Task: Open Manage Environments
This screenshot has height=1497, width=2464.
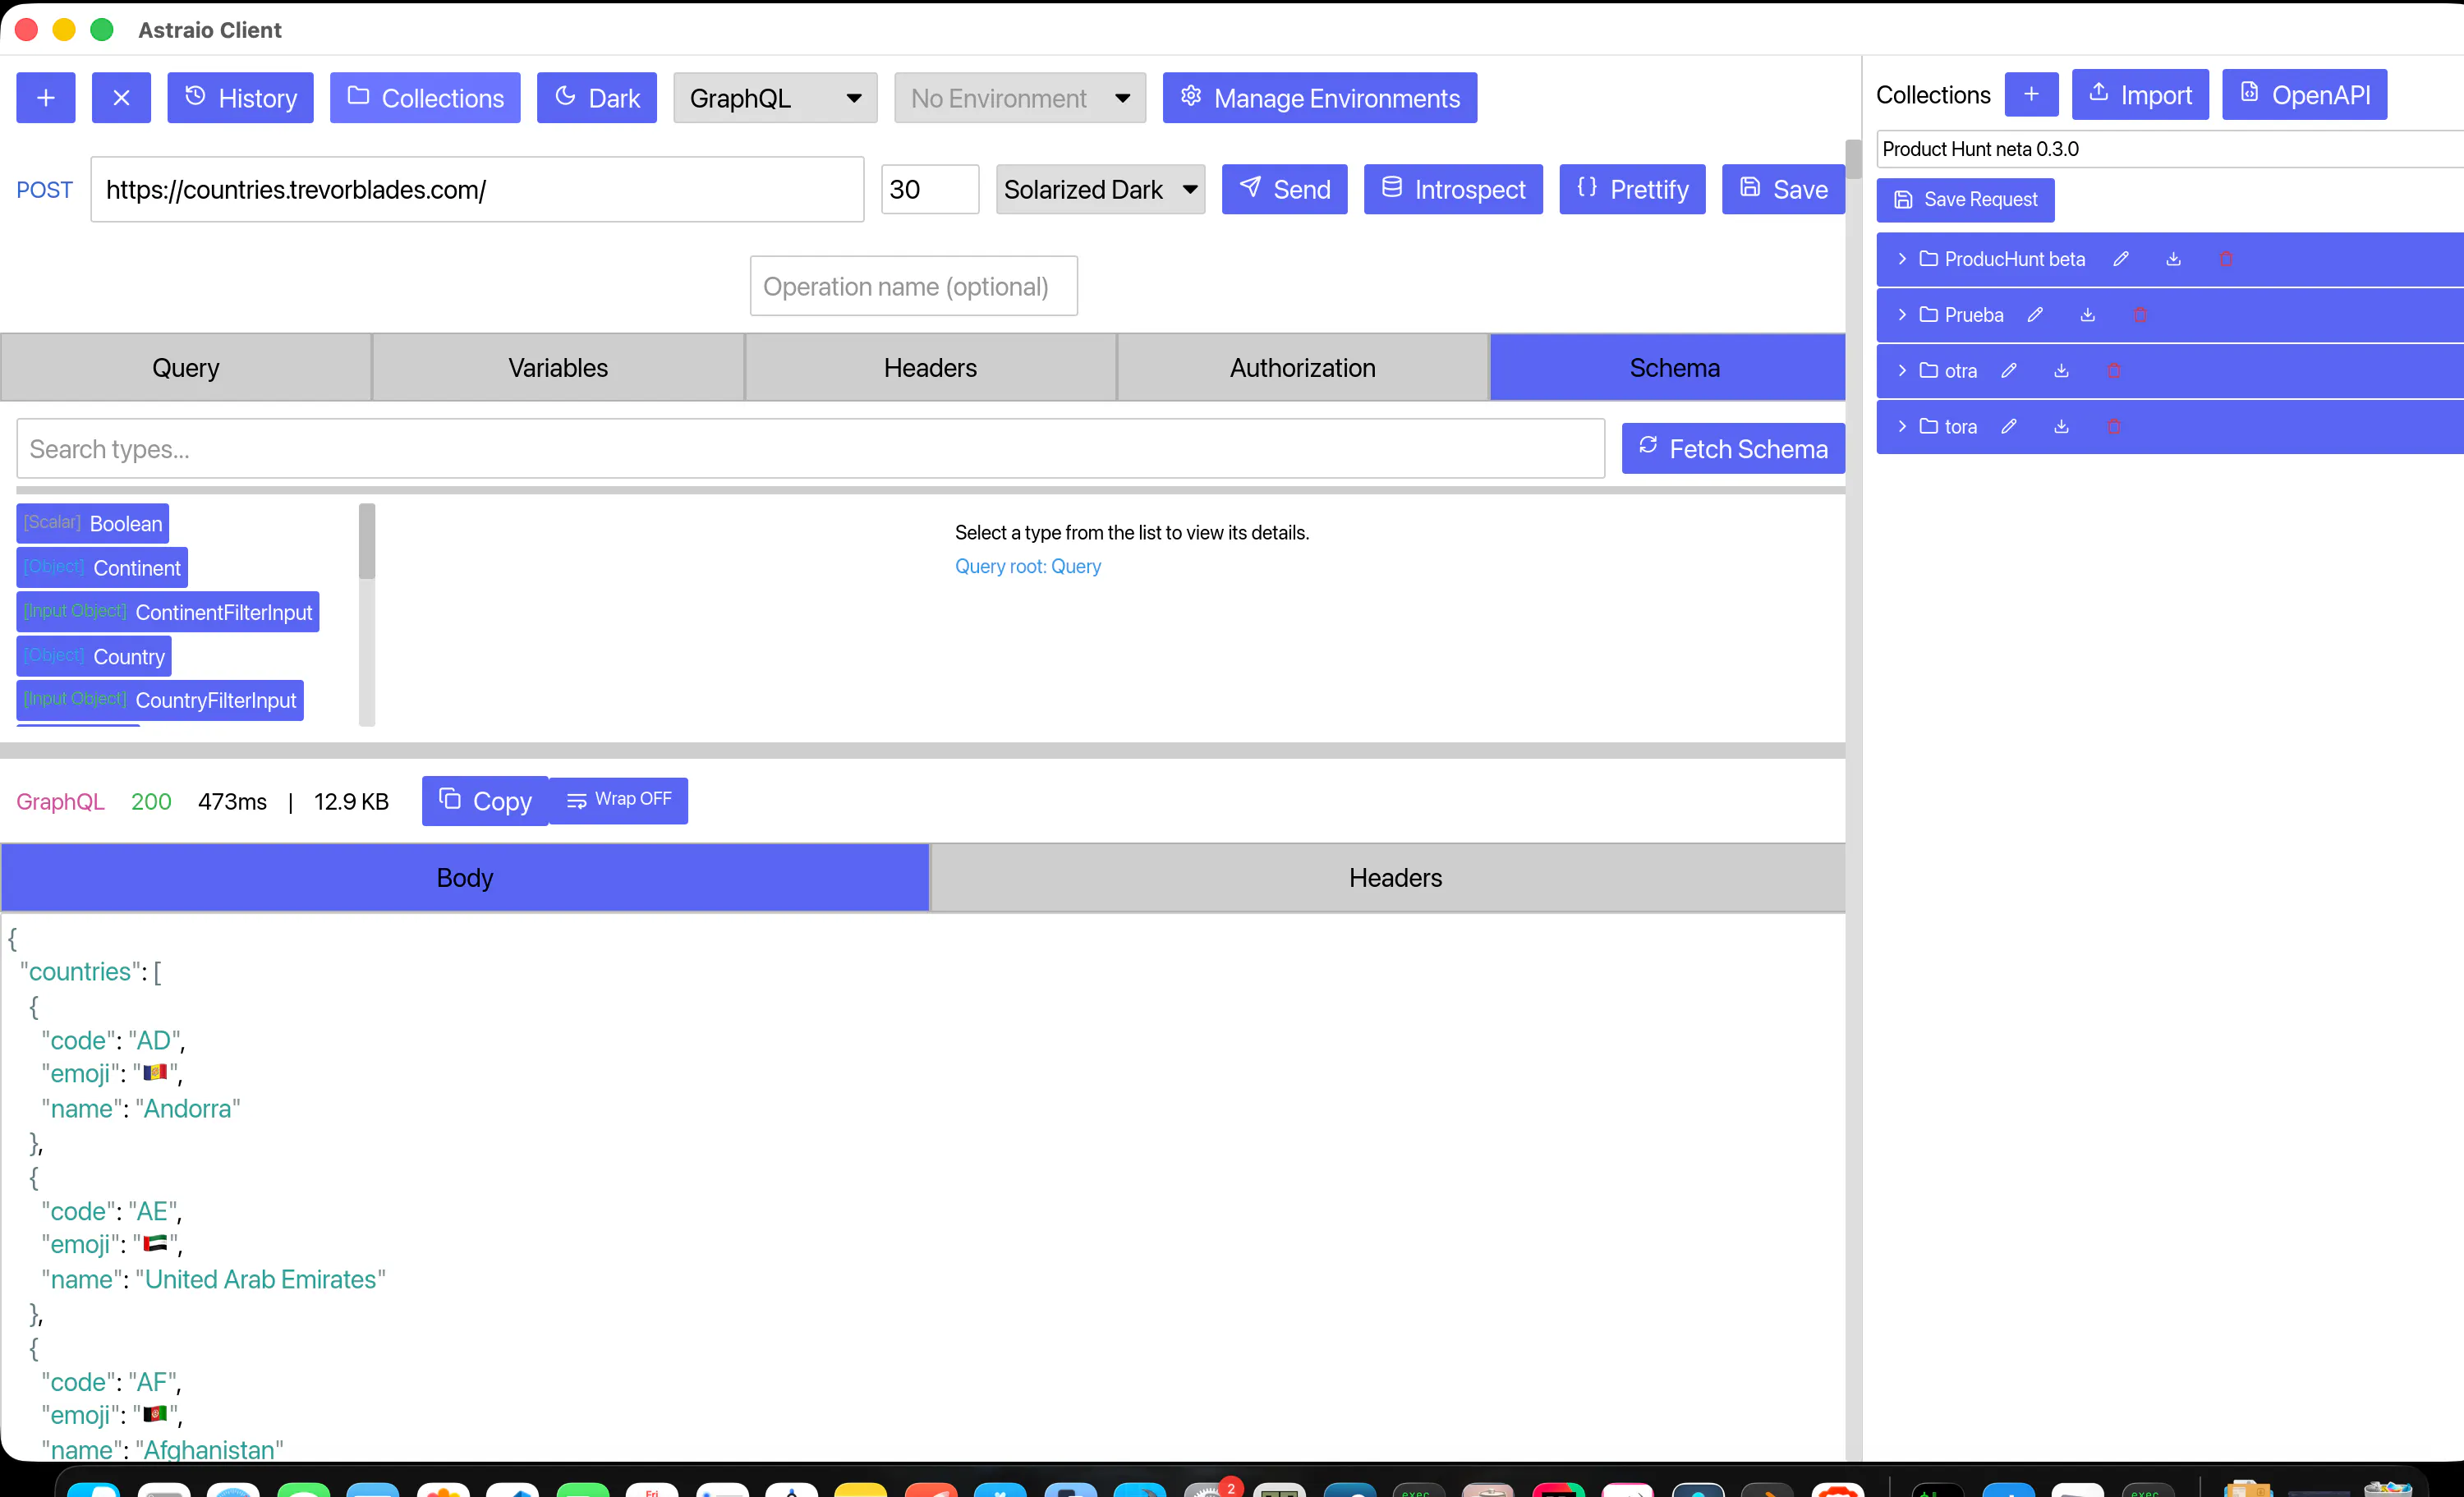Action: [x=1320, y=98]
